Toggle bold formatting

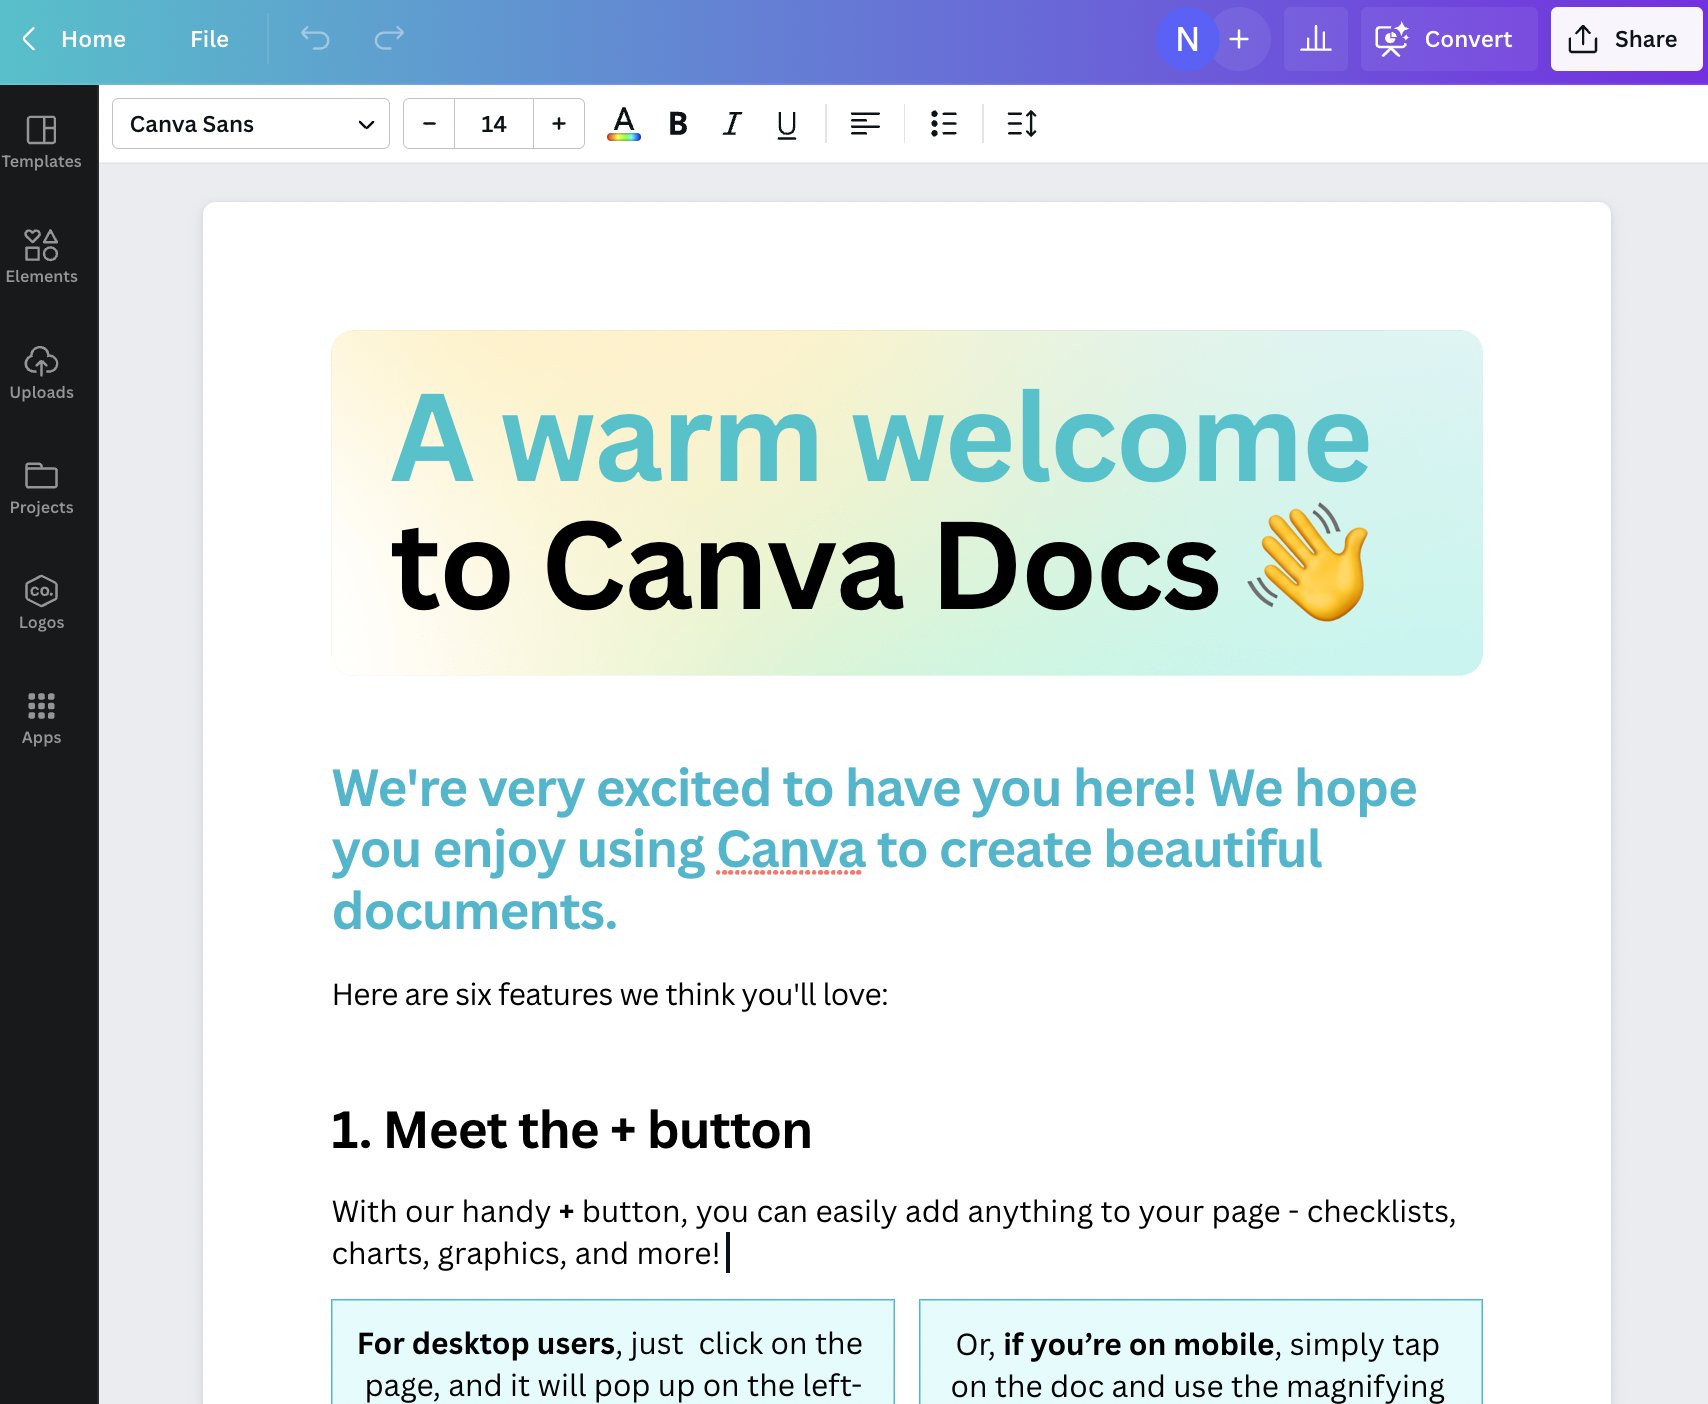tap(678, 123)
